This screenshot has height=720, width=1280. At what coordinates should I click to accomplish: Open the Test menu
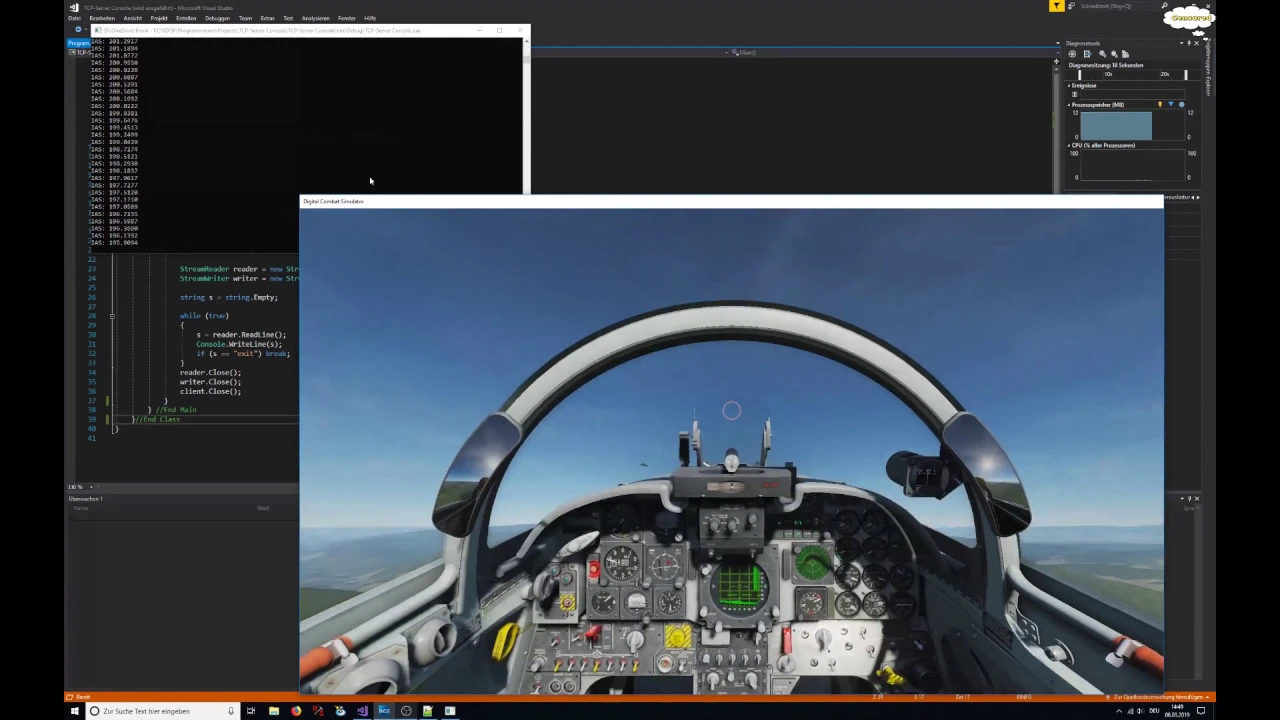coord(288,18)
